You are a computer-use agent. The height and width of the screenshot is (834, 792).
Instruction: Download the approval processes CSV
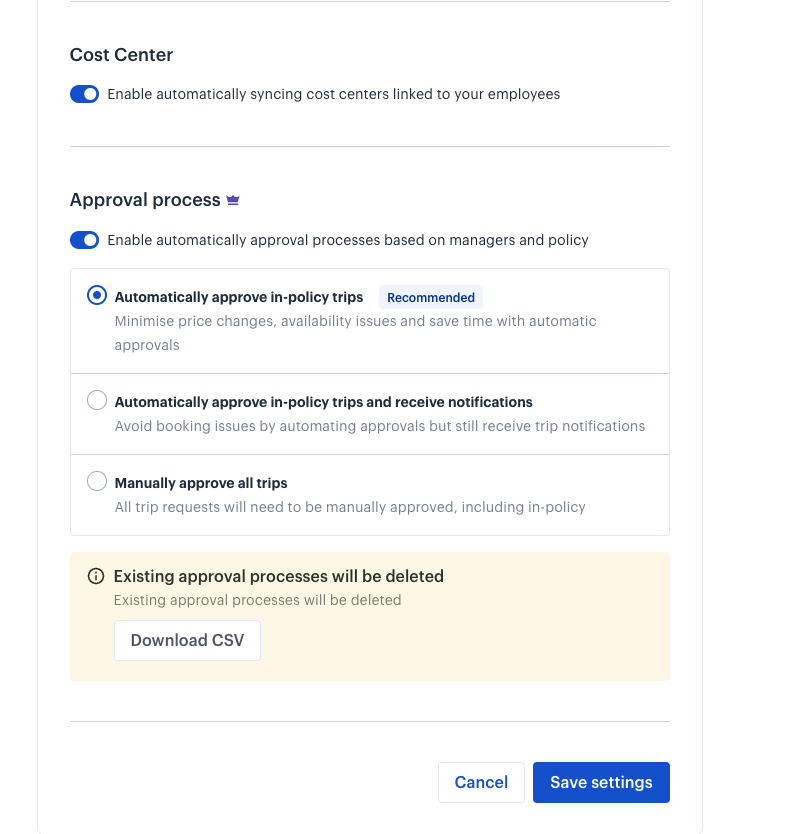[x=187, y=640]
